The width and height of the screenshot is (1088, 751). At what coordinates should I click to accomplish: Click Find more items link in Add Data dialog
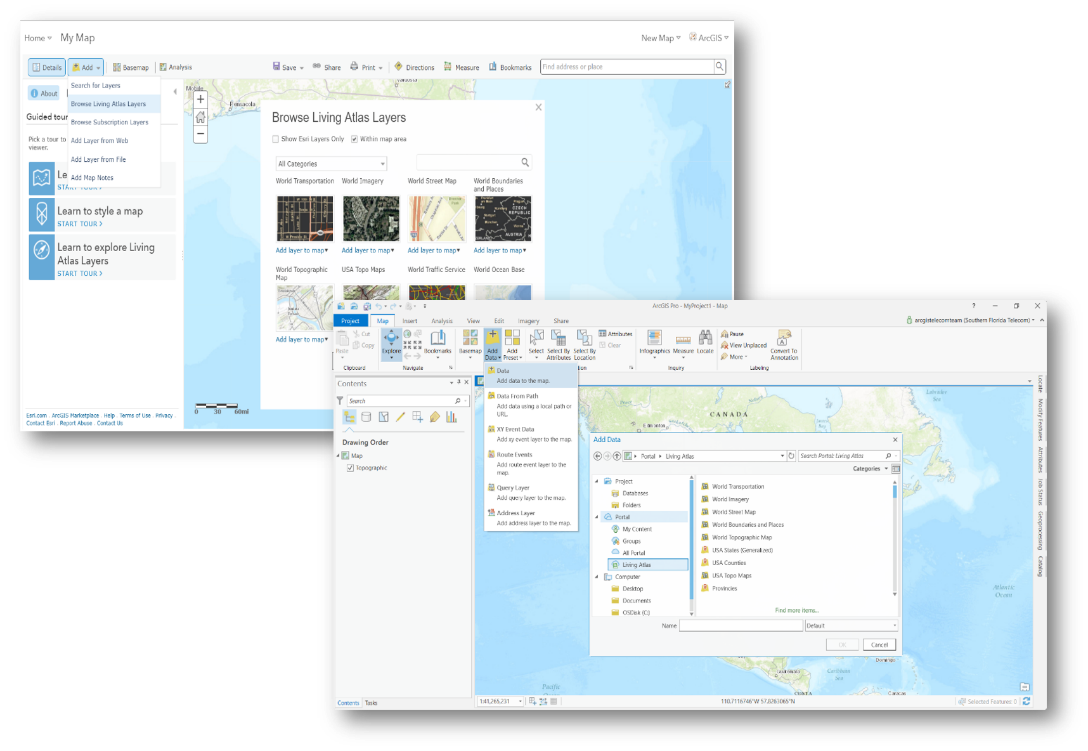tap(797, 610)
